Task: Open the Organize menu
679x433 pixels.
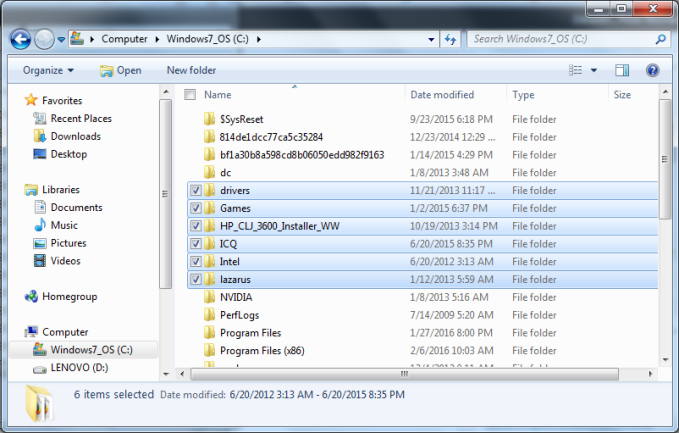Action: click(48, 70)
